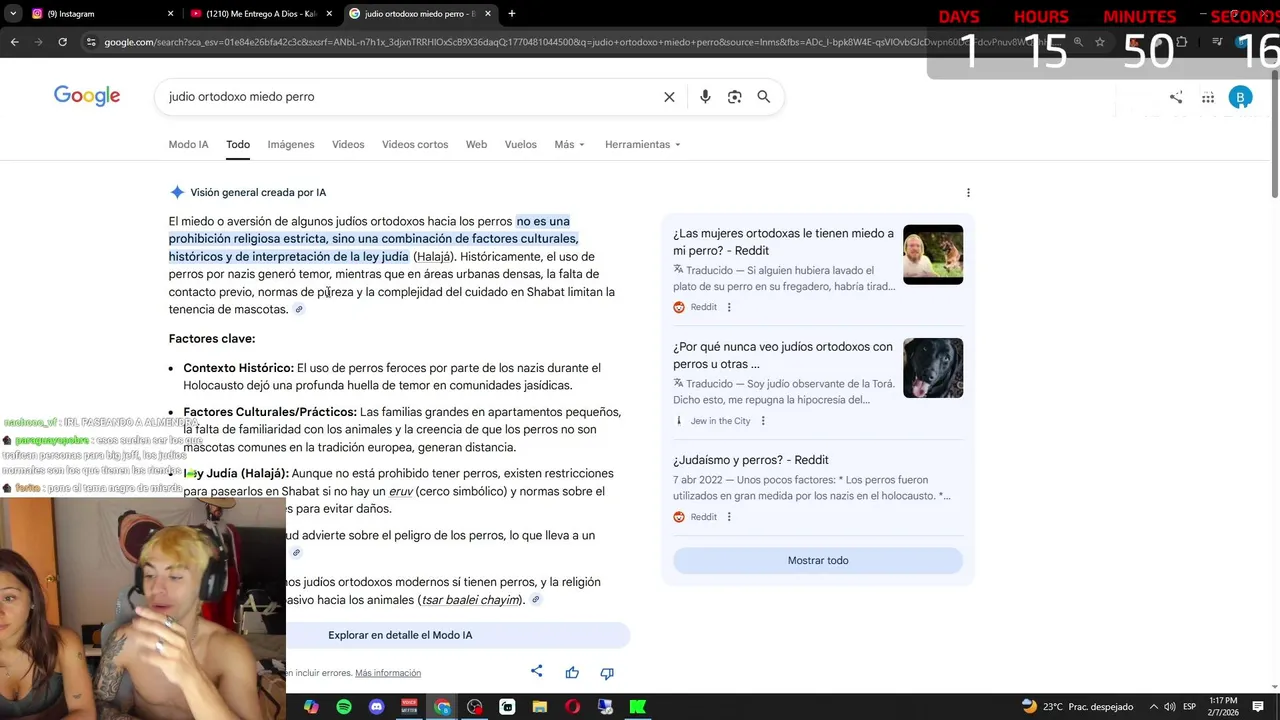Open Discord from the taskbar
Viewport: 1280px width, 720px height.
376,707
